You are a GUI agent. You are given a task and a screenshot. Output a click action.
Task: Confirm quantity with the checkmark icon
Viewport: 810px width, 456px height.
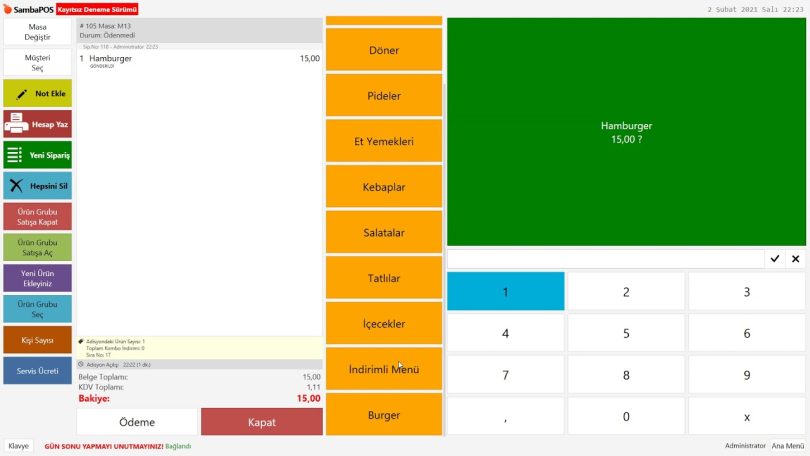point(774,259)
